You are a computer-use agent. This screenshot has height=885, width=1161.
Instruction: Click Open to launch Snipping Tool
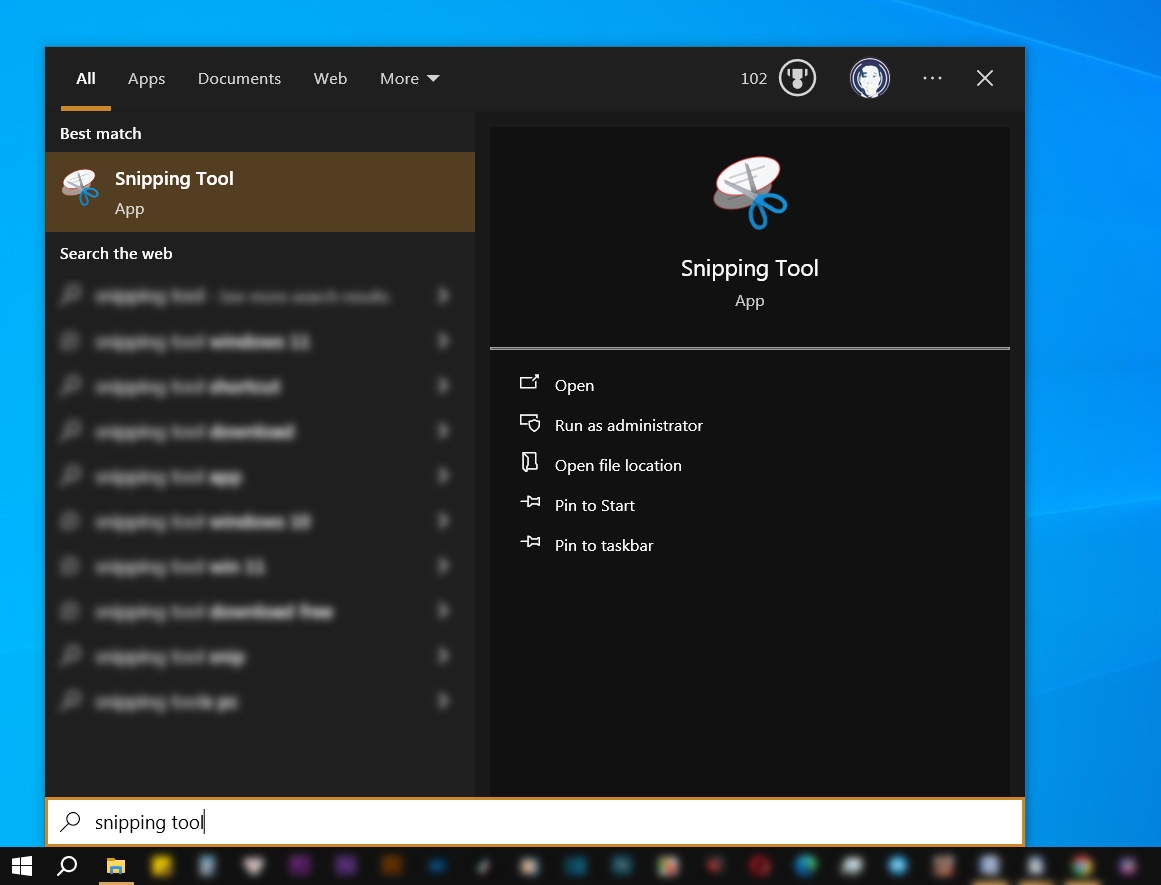pos(574,385)
